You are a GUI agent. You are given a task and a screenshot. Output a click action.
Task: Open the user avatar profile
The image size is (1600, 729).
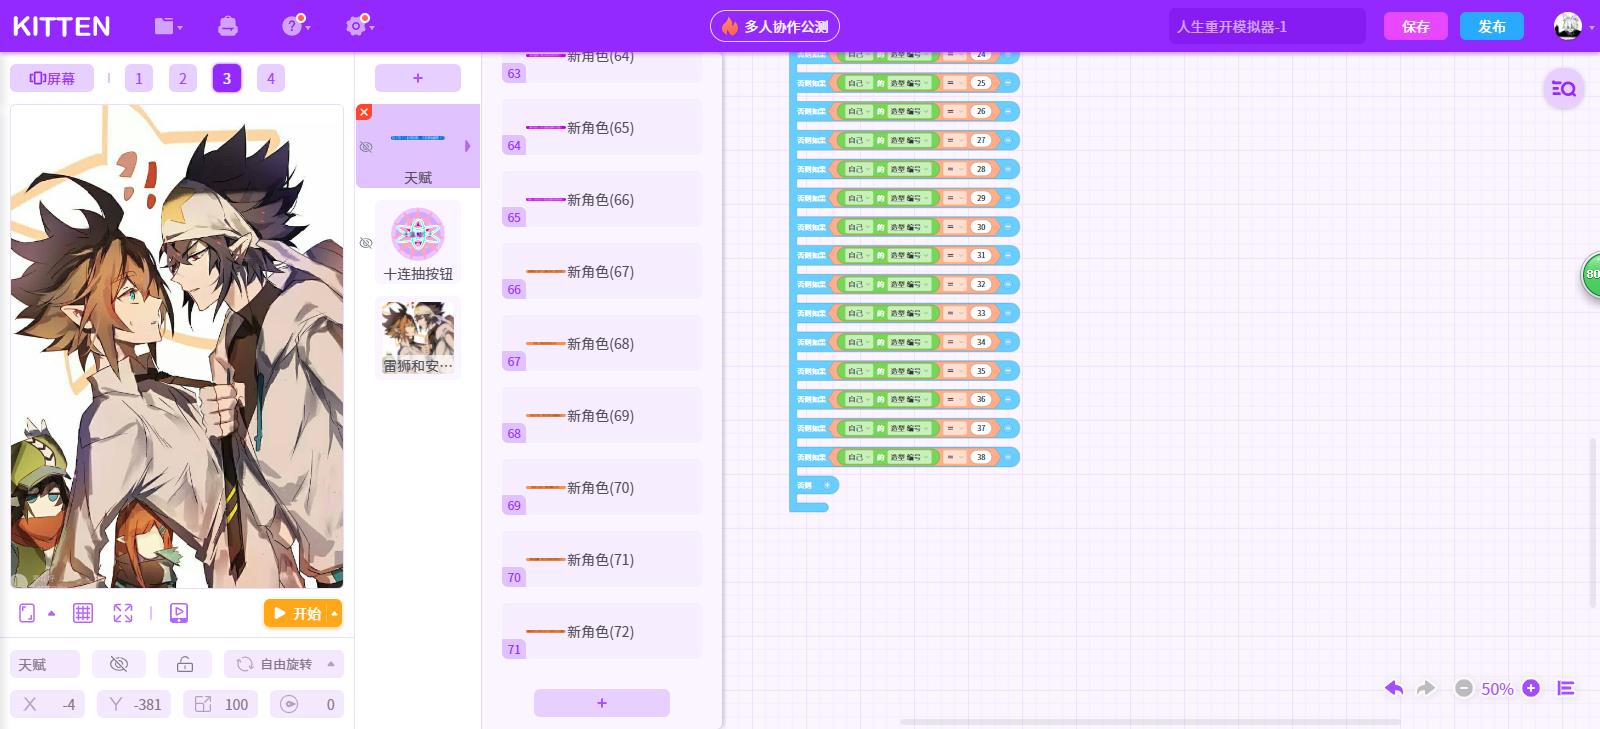click(1567, 26)
